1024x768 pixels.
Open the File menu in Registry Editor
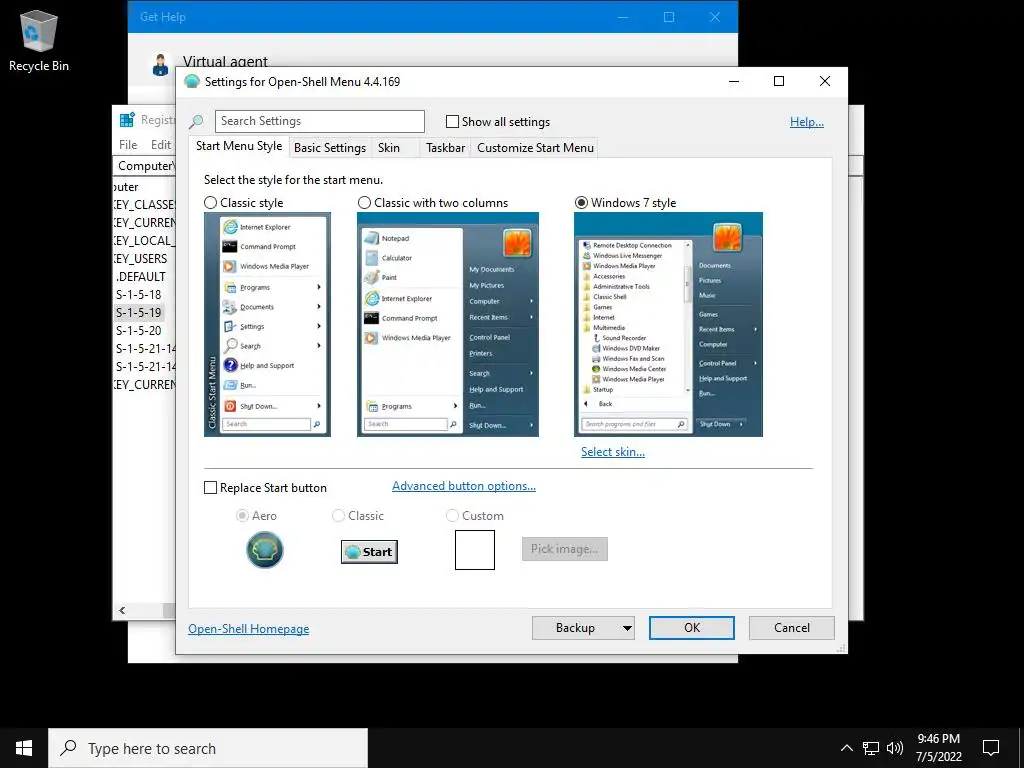(128, 145)
